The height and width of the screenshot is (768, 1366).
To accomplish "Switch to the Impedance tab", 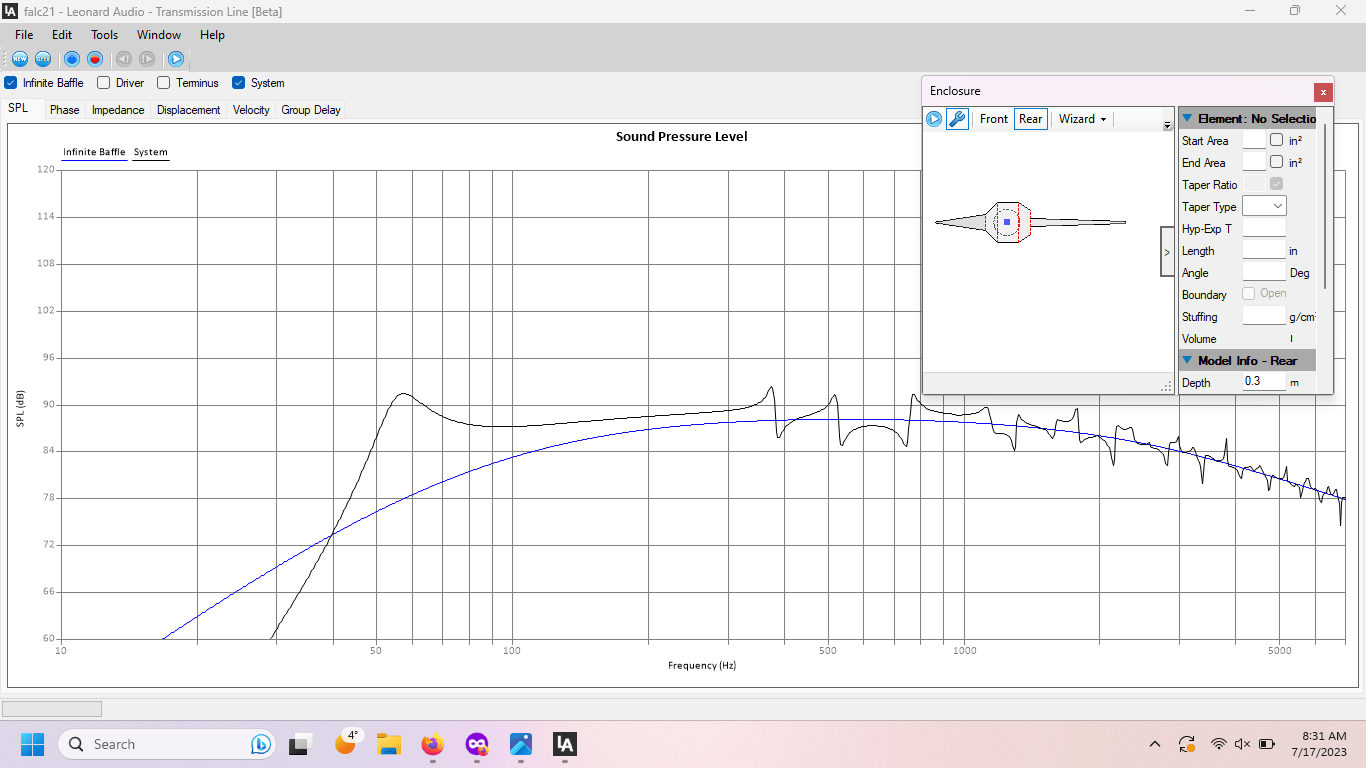I will point(118,110).
